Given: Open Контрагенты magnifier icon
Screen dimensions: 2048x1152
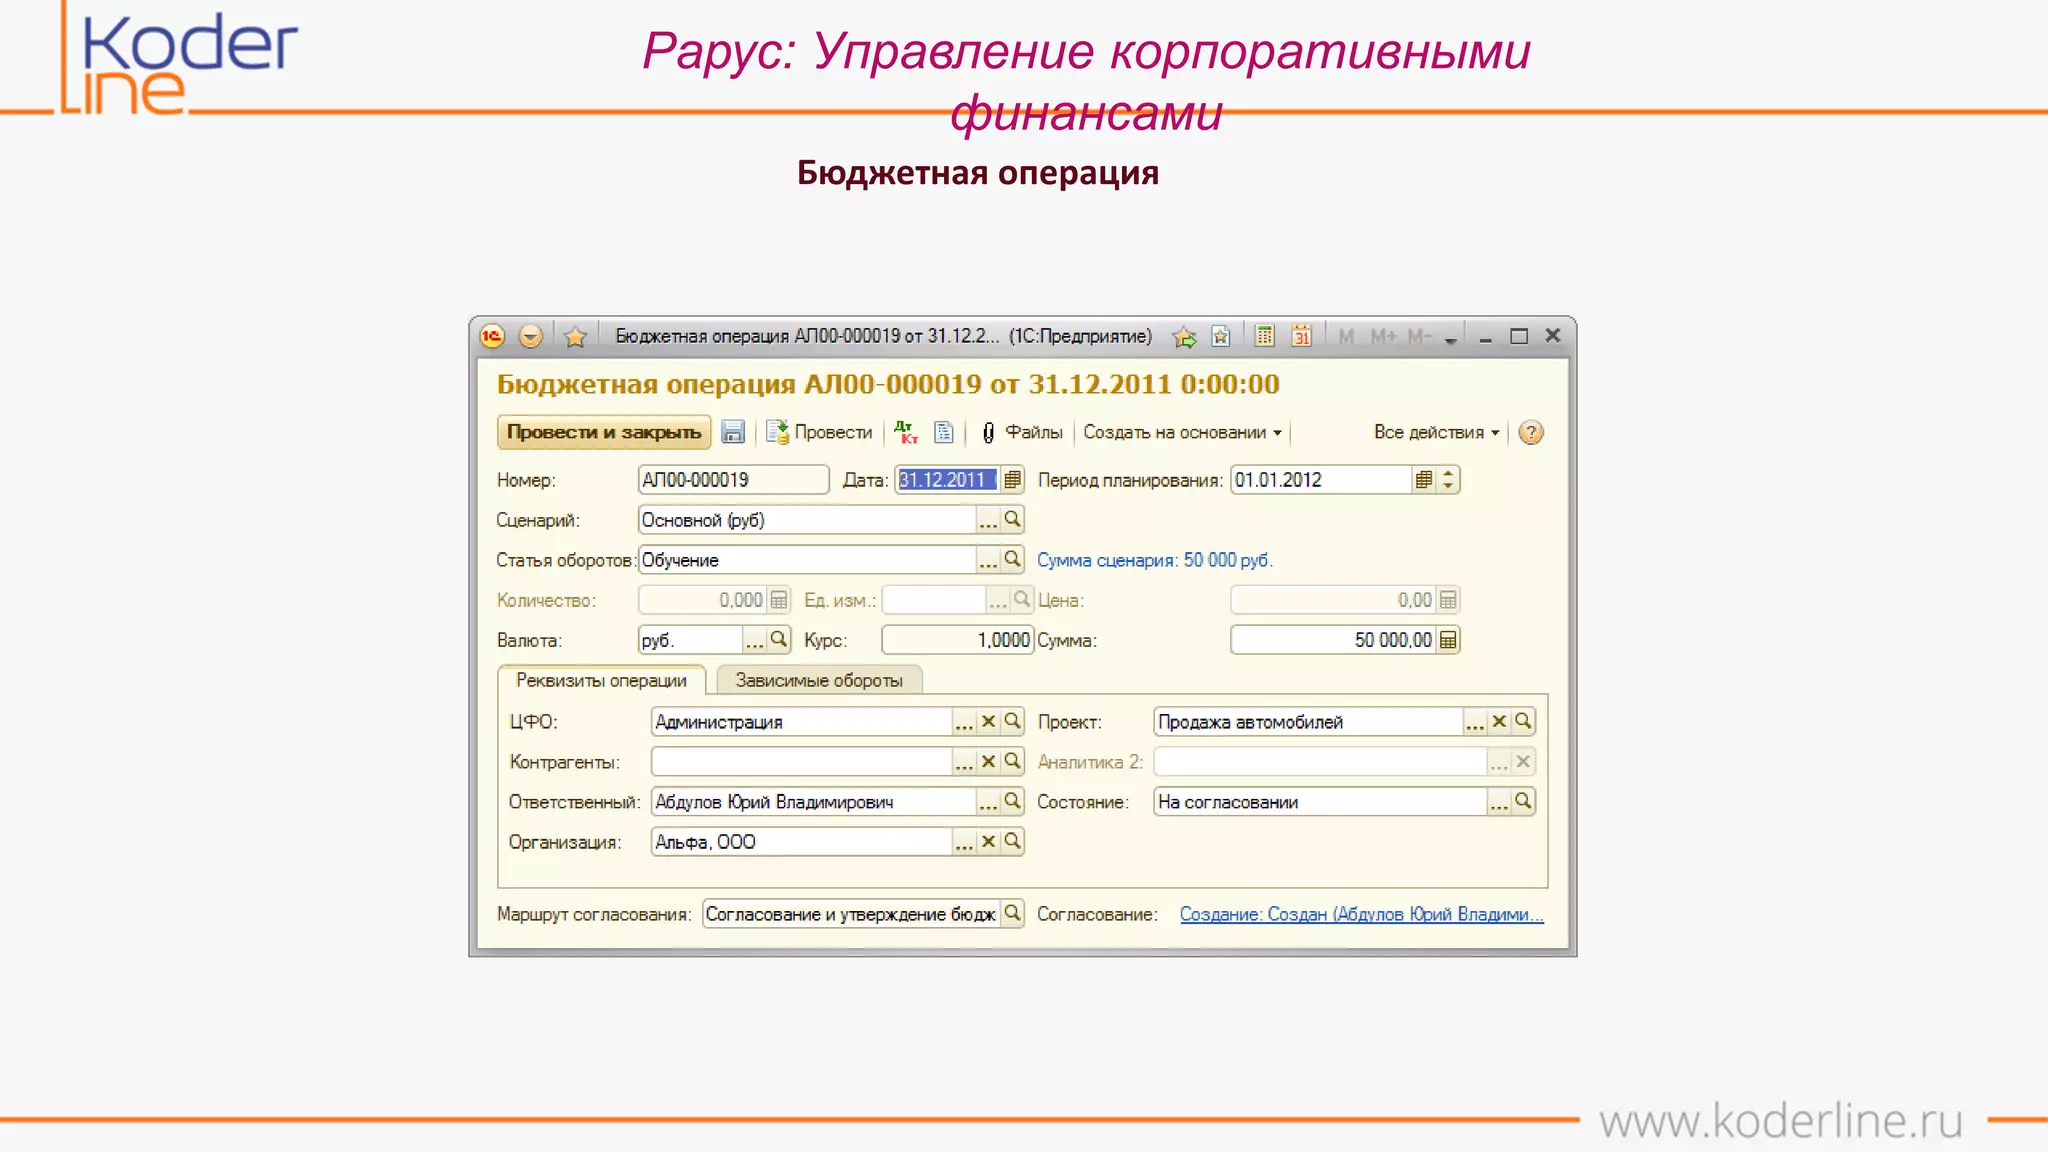Looking at the screenshot, I should pyautogui.click(x=1012, y=762).
